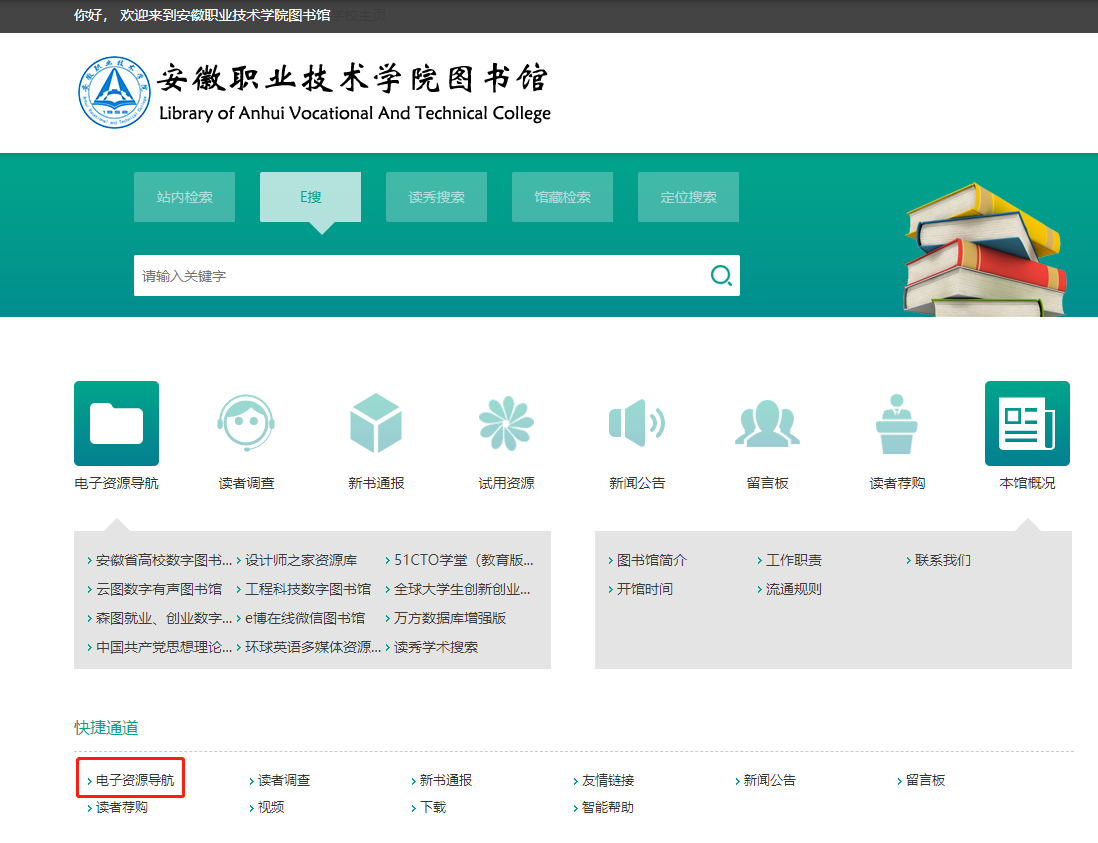This screenshot has width=1098, height=843.
Task: Select the 读秀搜索 tab
Action: (x=436, y=197)
